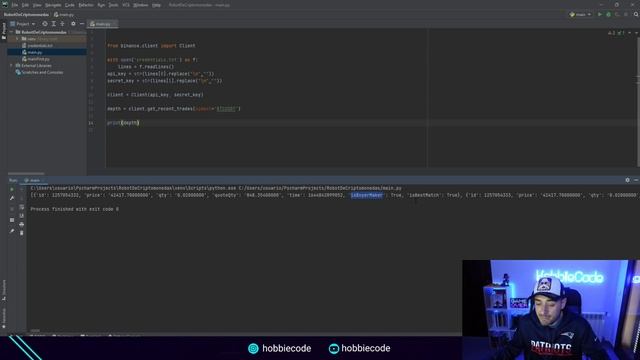The width and height of the screenshot is (640, 360).
Task: Click the wrench settings icon in Run panel
Action: point(12,198)
